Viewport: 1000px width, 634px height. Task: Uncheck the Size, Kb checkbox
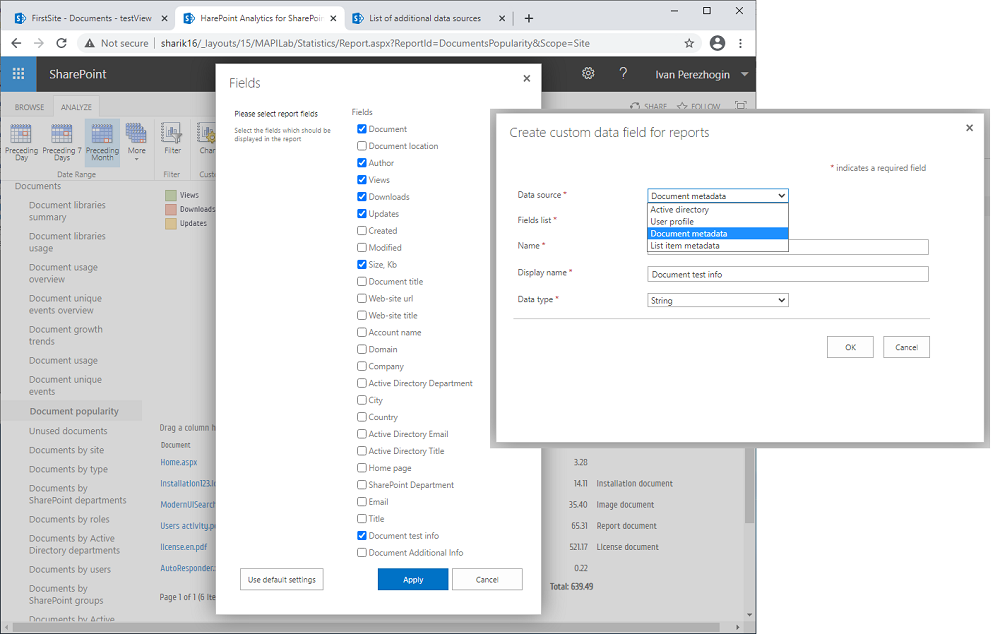click(362, 264)
